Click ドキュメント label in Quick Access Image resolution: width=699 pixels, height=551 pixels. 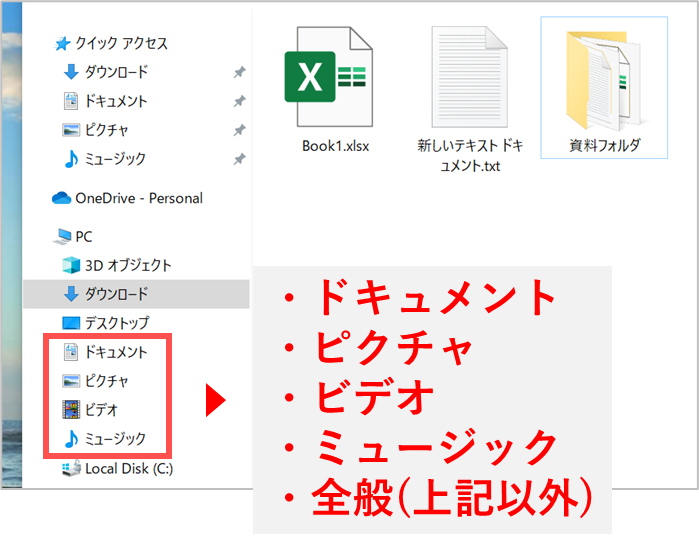coord(116,101)
